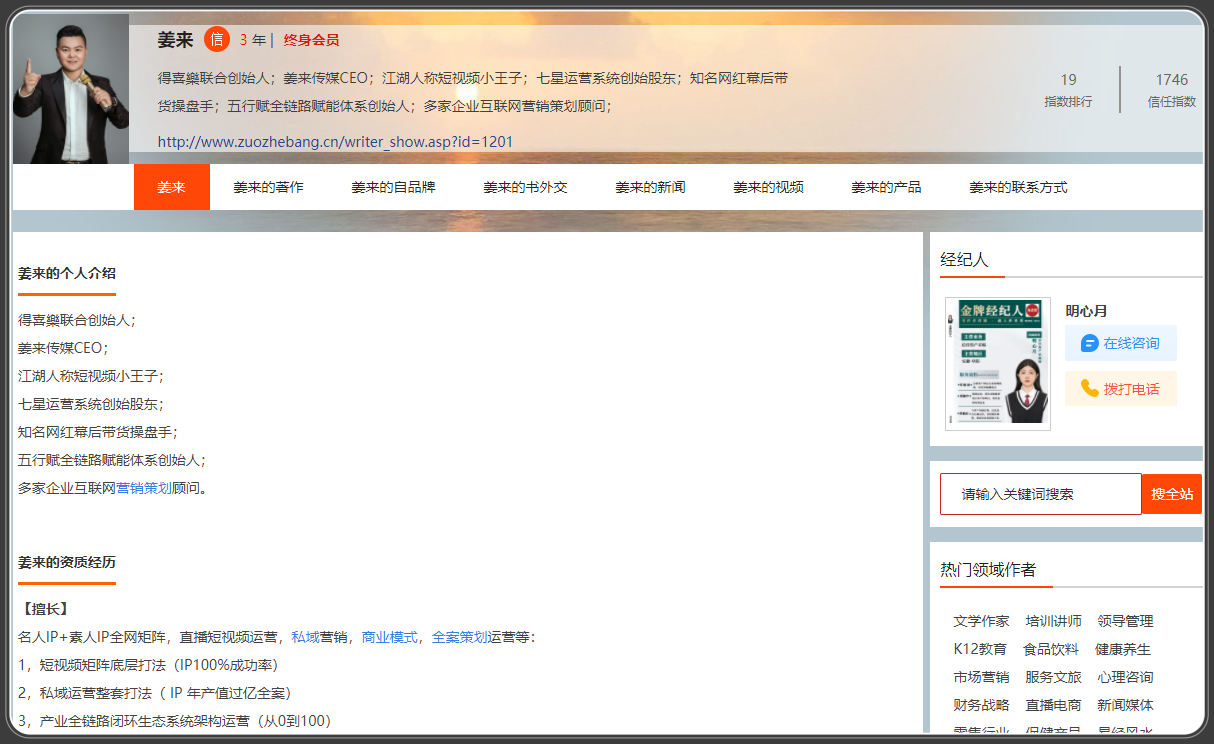Select the 姜来 home tab

(172, 187)
